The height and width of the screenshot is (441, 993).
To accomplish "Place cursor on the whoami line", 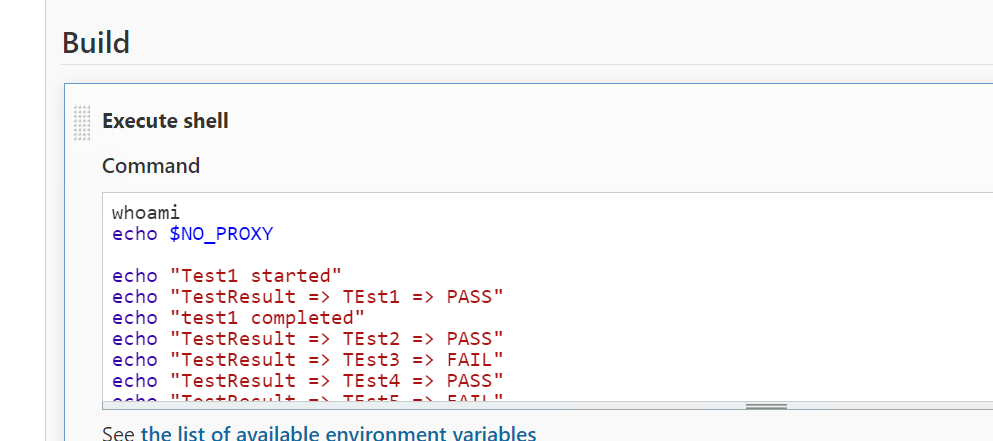I will coord(146,213).
